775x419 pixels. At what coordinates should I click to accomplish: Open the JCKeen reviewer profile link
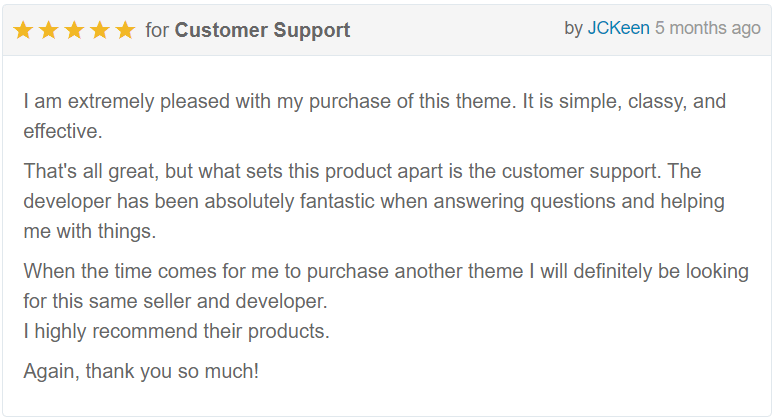click(618, 28)
